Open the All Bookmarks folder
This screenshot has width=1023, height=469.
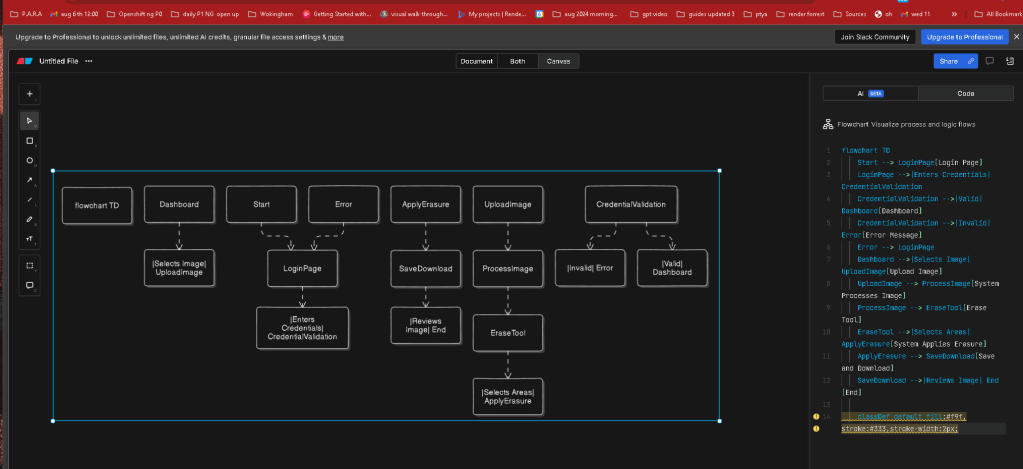(x=997, y=14)
